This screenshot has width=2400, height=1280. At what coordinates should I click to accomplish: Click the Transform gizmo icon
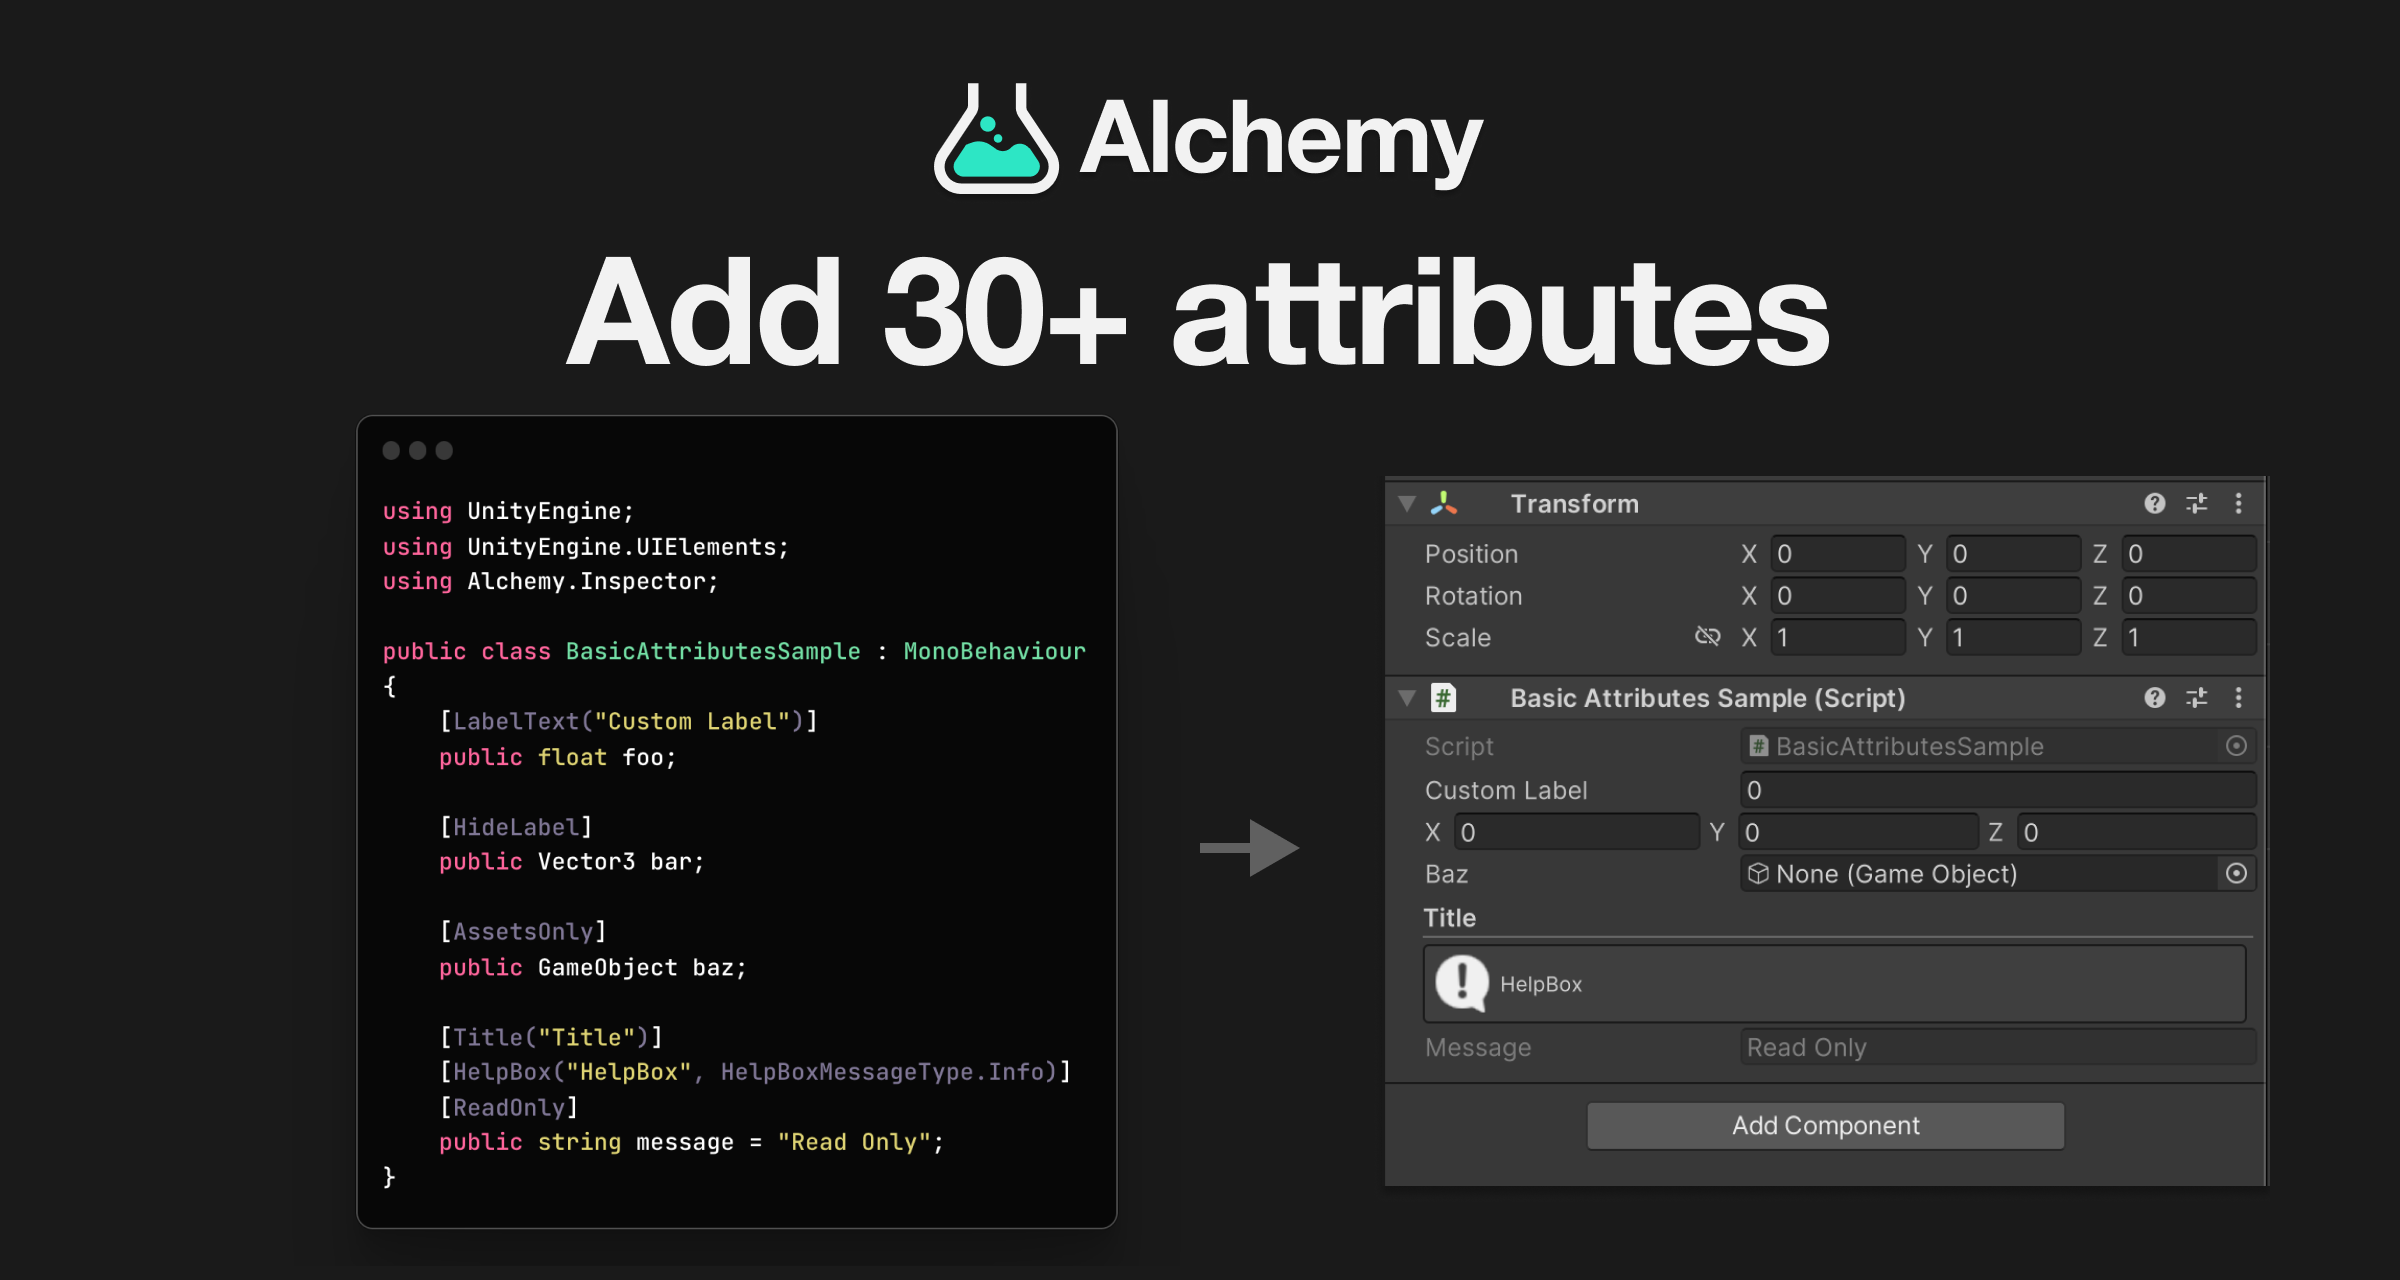[1443, 503]
